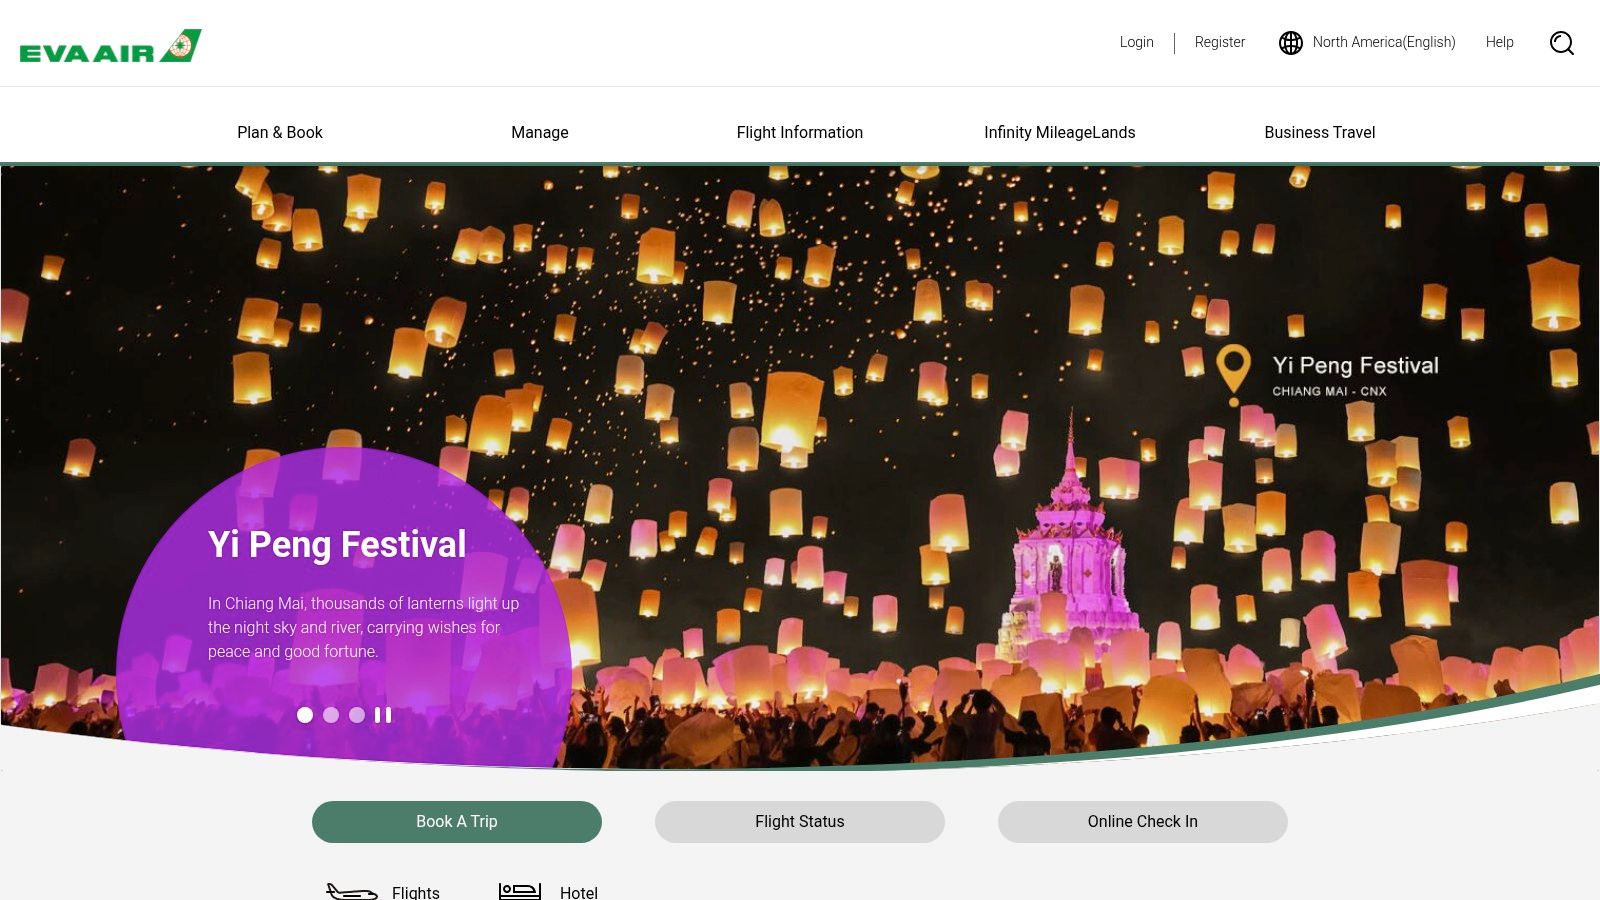
Task: Switch to the second carousel slide dot
Action: 331,715
